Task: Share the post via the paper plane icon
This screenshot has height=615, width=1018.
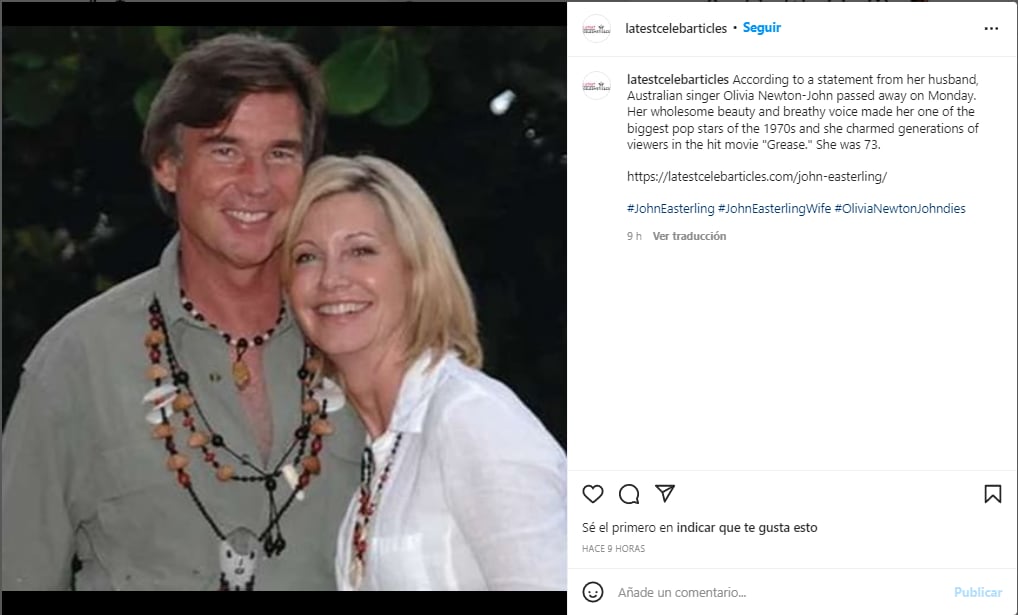Action: pos(664,493)
